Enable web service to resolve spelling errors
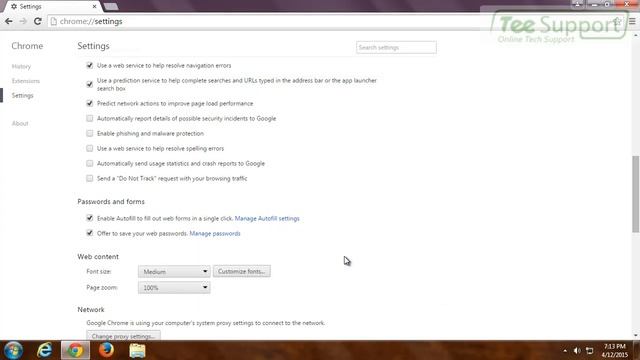 [x=89, y=148]
